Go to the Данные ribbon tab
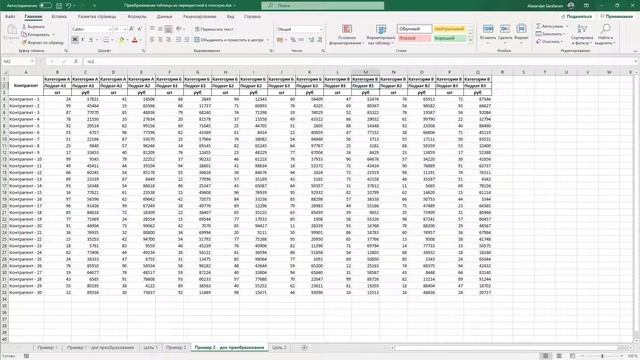640x360 pixels. coord(164,16)
